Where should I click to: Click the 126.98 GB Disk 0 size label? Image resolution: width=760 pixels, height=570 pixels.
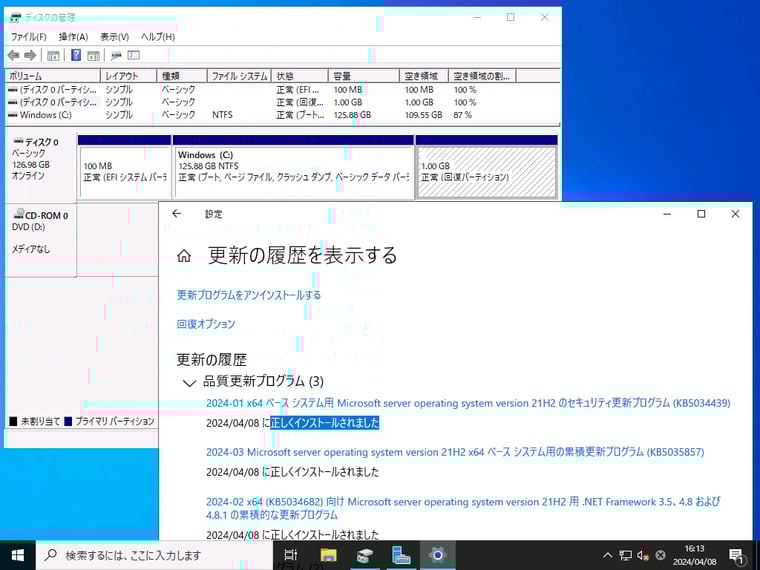31,165
